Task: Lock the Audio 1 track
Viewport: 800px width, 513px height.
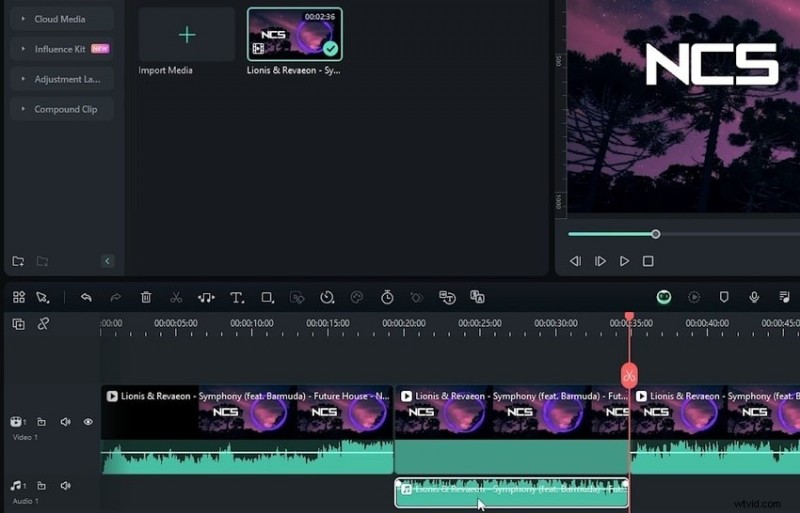Action: click(41, 486)
